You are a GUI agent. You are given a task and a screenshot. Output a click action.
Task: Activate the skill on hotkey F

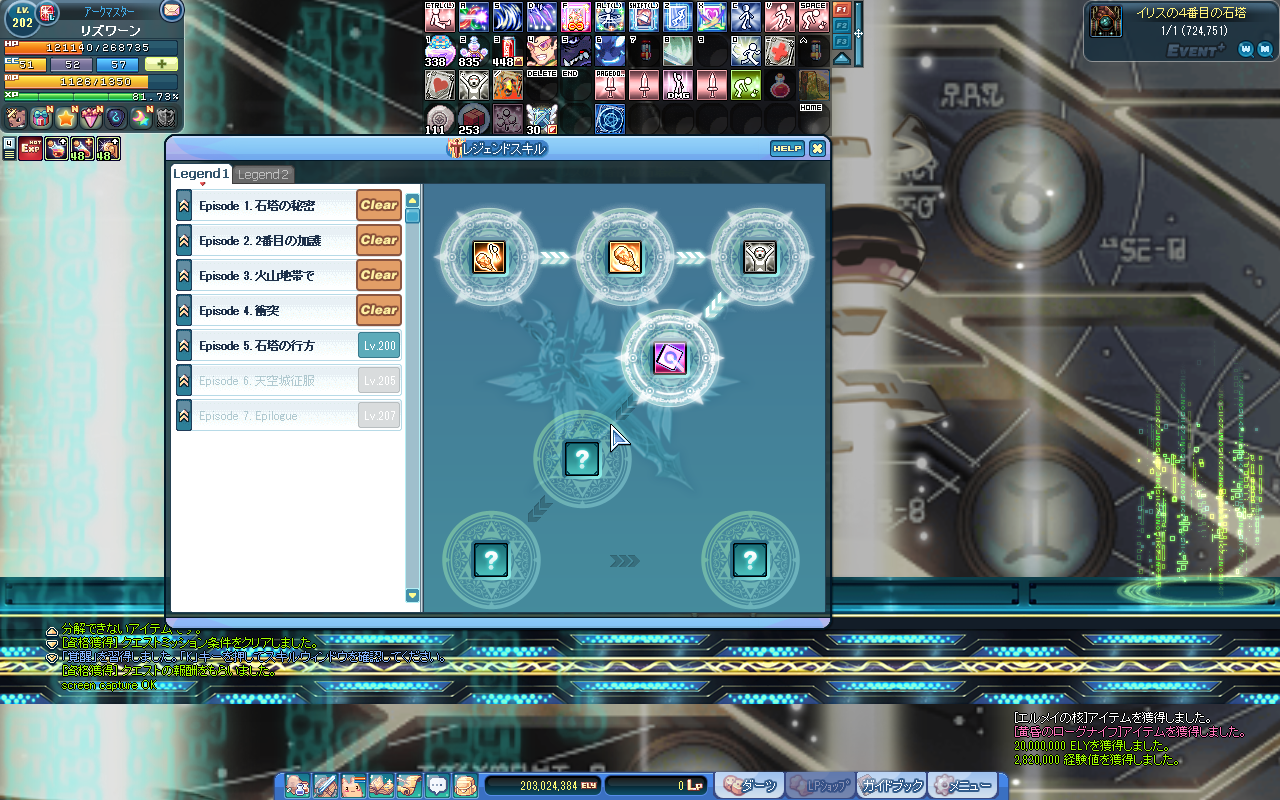tap(576, 16)
